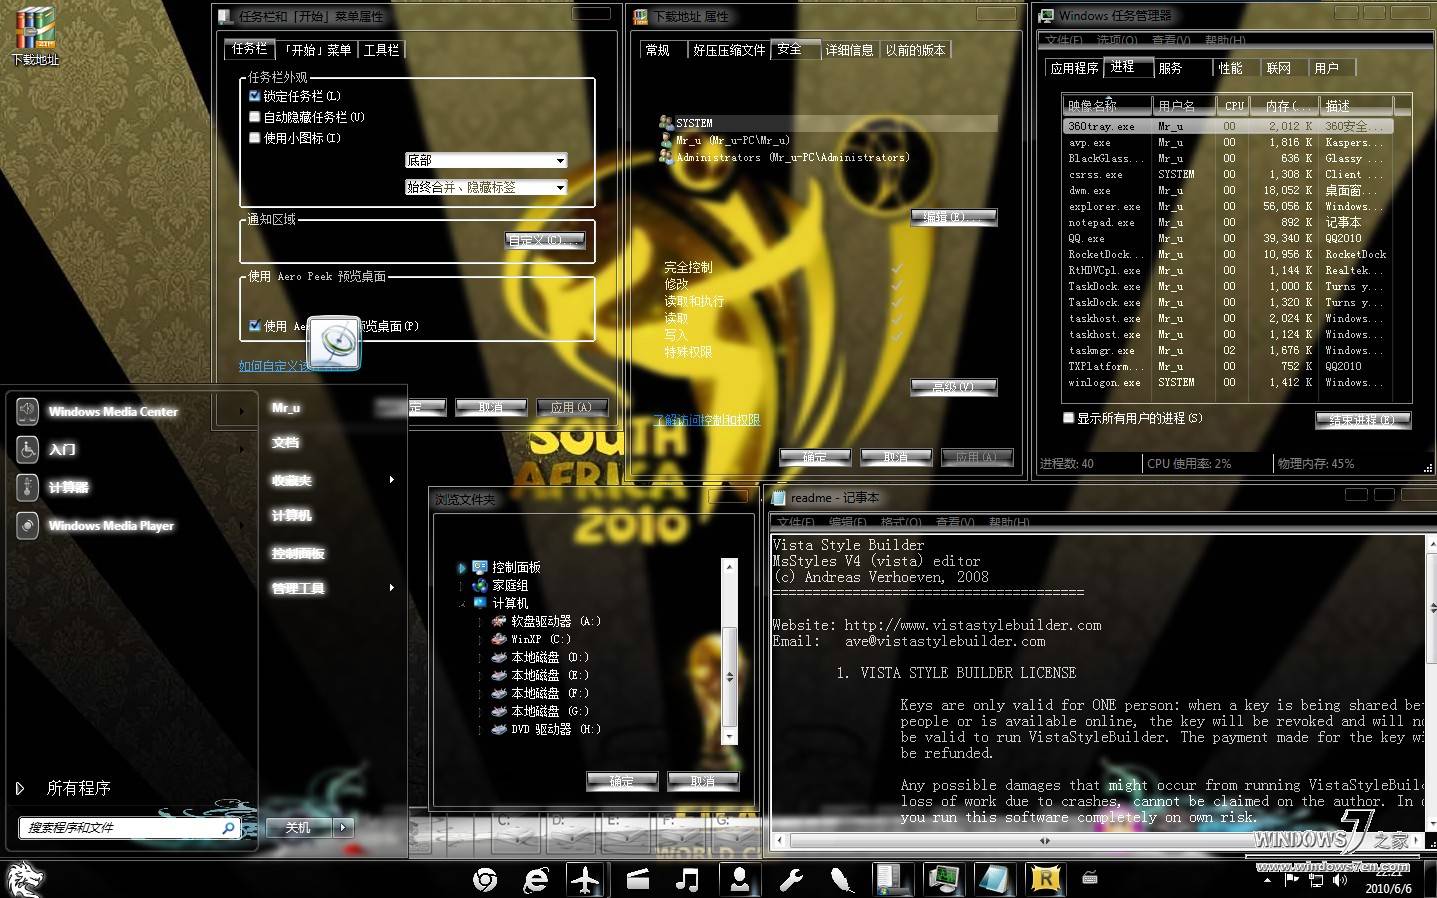Open the music note taskbar icon

coord(687,880)
